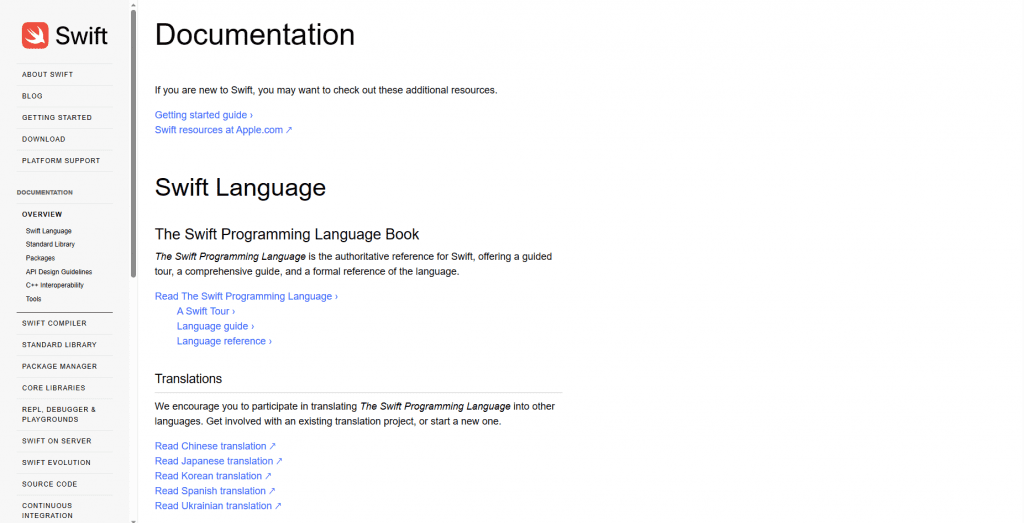
Task: Open the Language reference link
Action: coord(224,341)
